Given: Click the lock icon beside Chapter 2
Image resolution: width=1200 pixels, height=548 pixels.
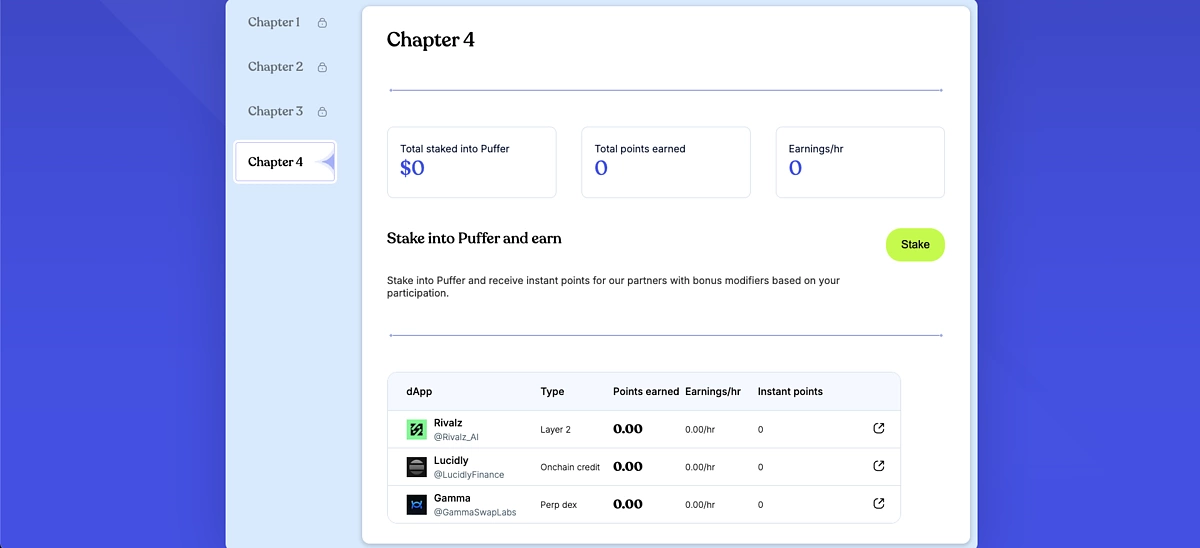Looking at the screenshot, I should point(322,68).
